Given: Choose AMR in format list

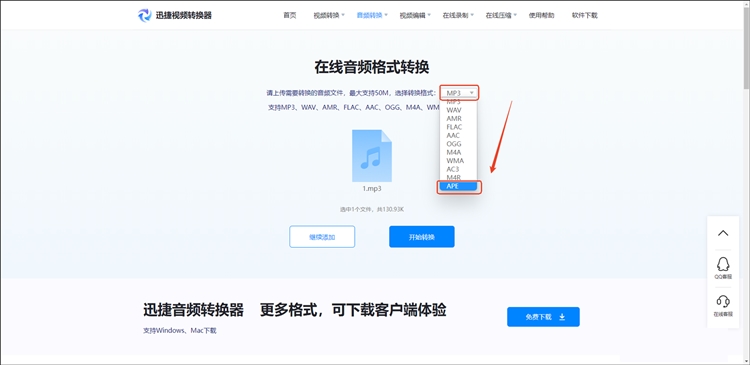Looking at the screenshot, I should 454,119.
